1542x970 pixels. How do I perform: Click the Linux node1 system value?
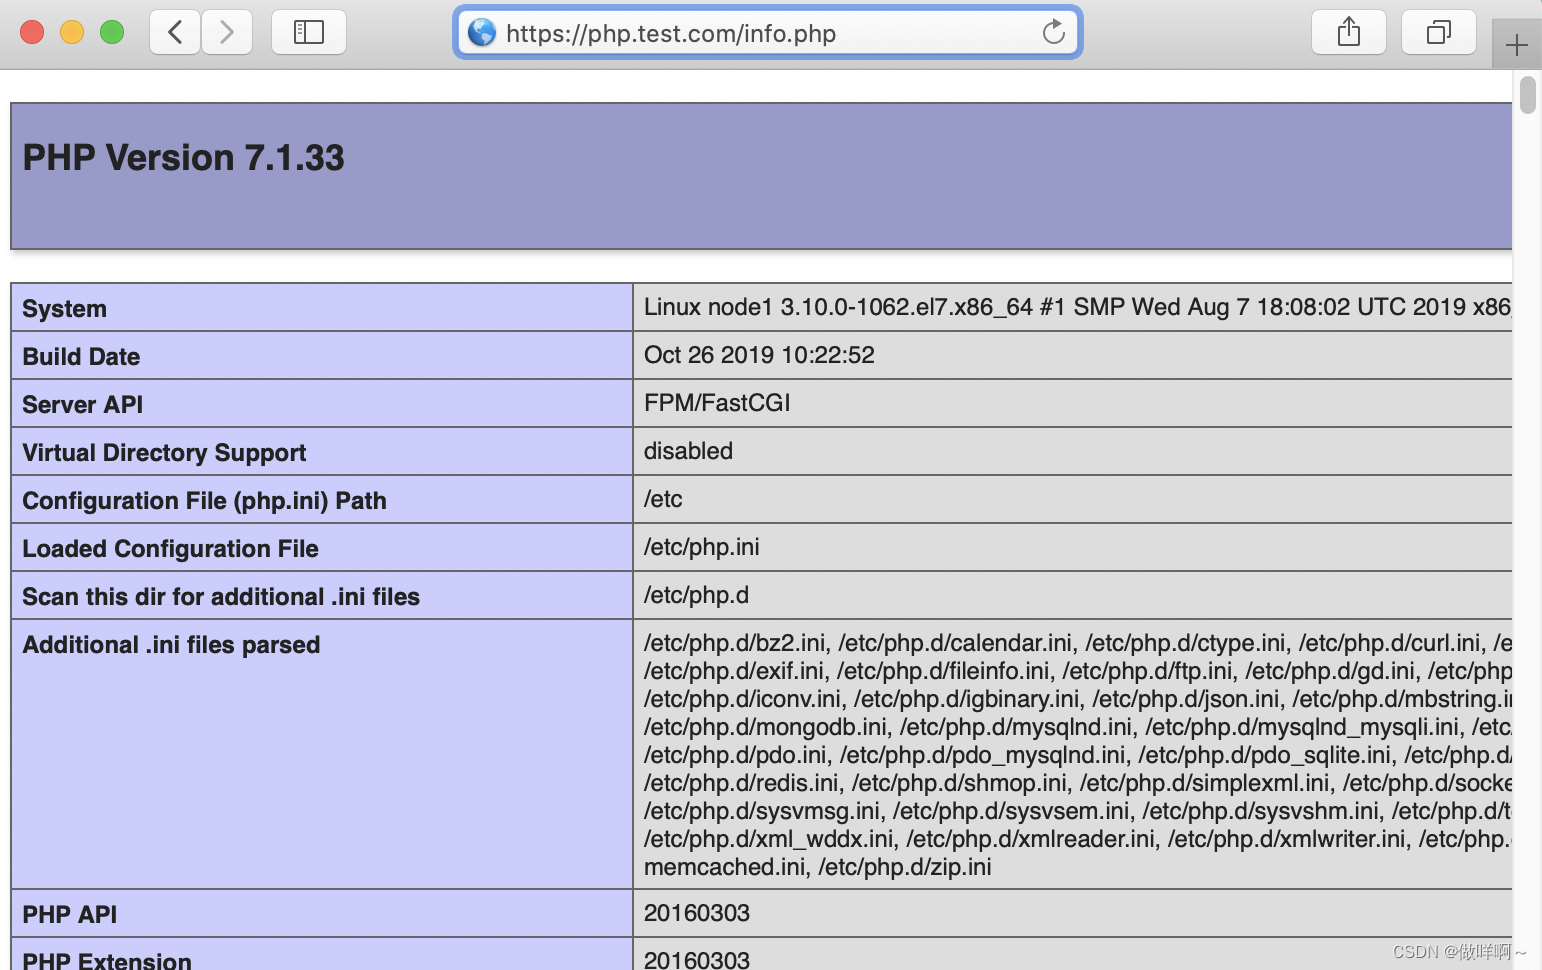pyautogui.click(x=1077, y=307)
